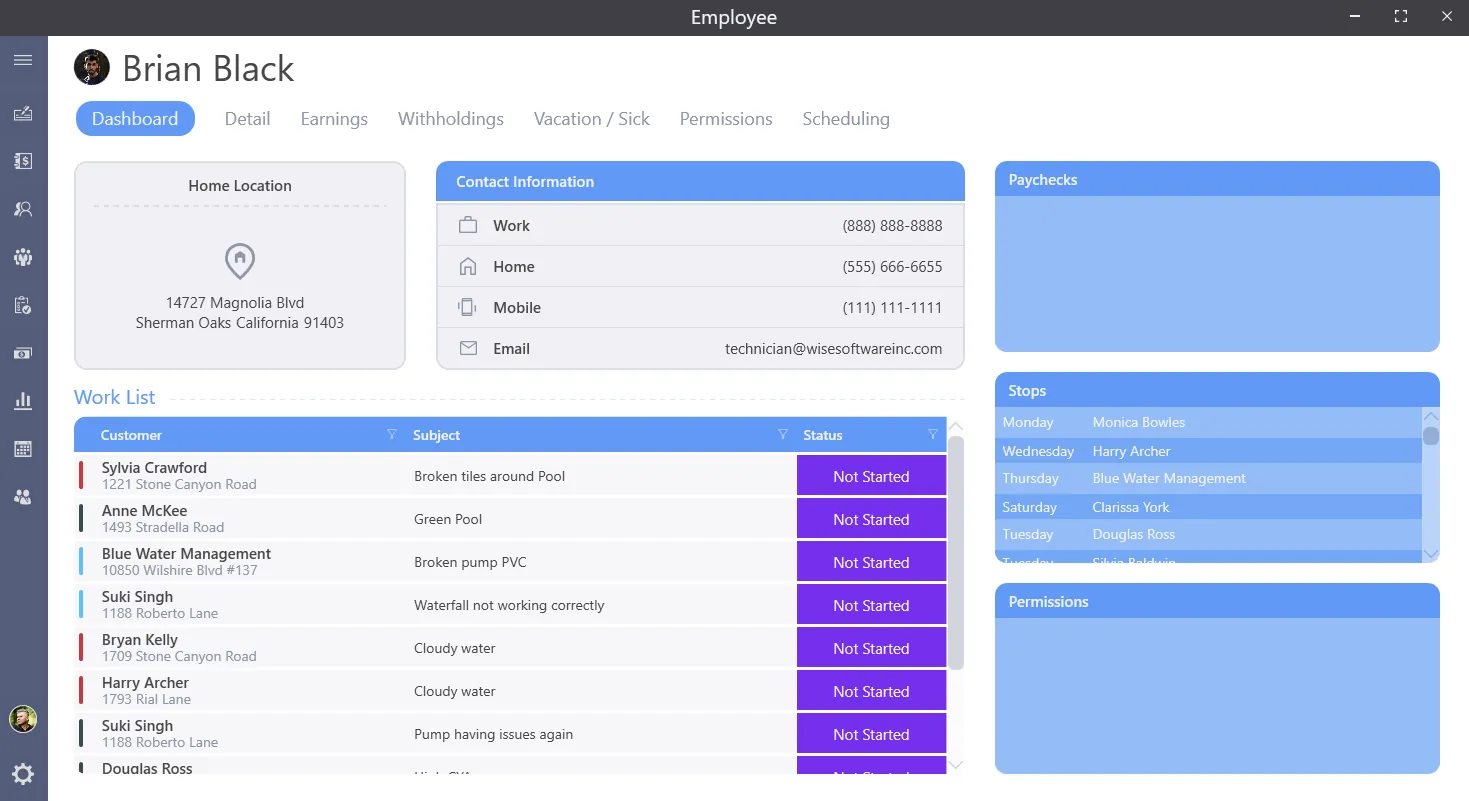Select the bar chart reports icon
Screen dimensions: 1469x801
23,400
